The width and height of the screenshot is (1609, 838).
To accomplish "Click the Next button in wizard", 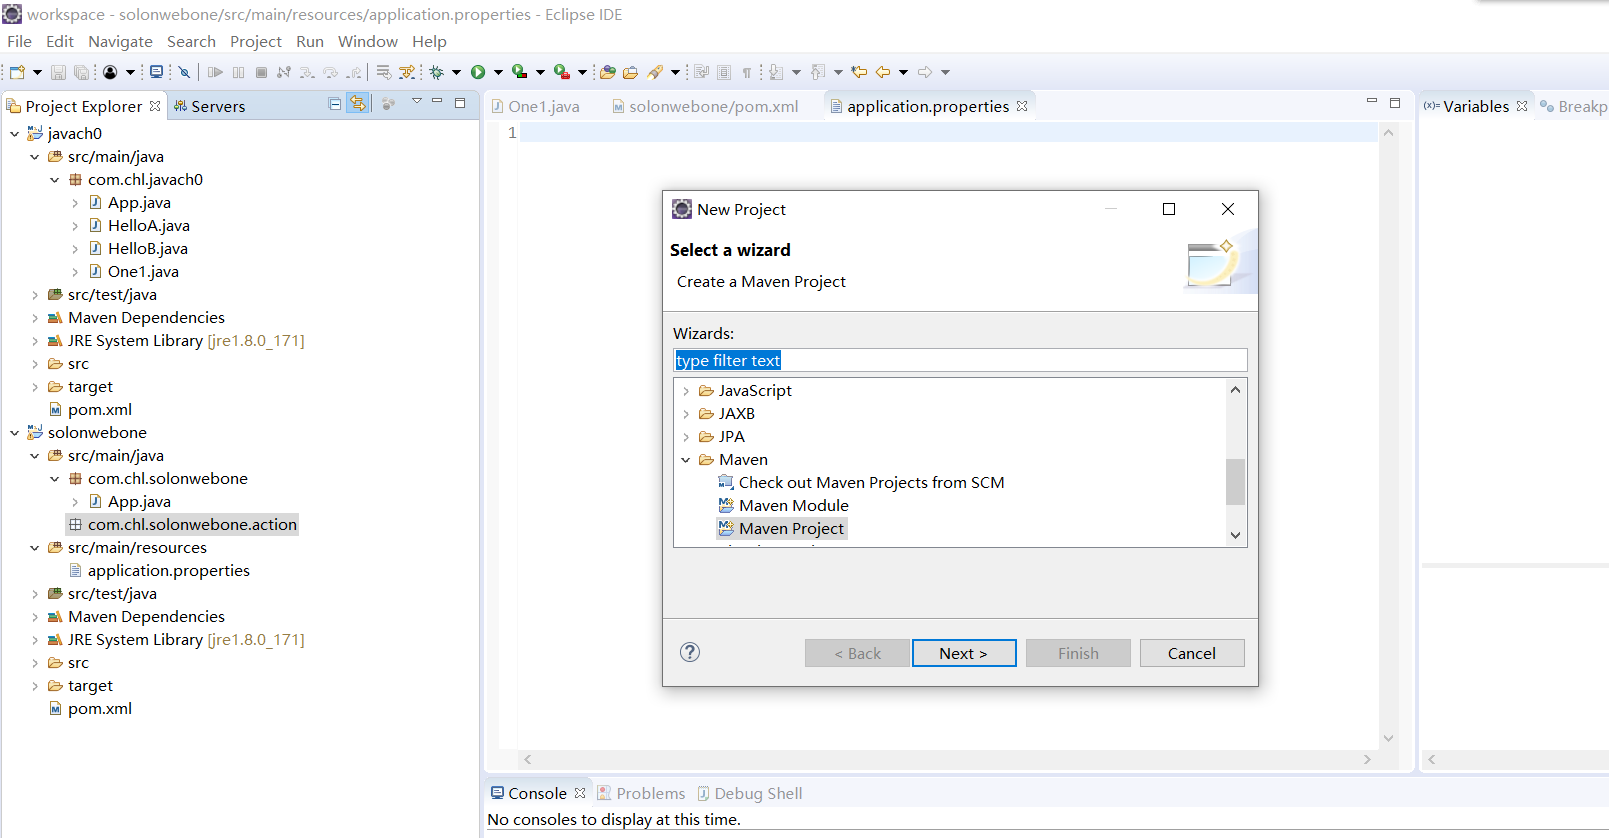I will pos(964,653).
